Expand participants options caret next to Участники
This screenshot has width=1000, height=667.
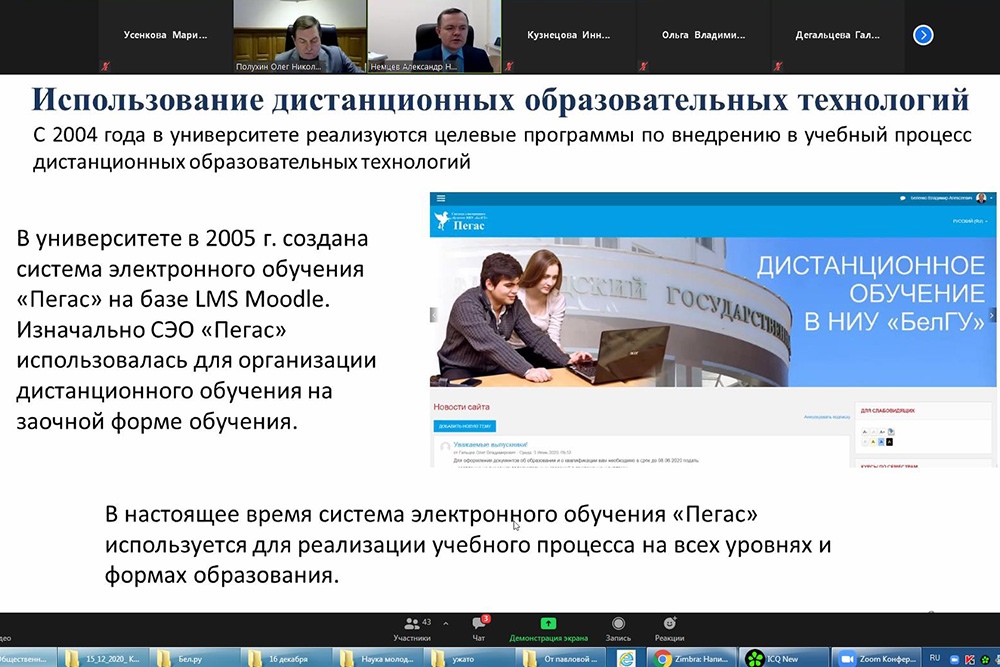coord(445,623)
